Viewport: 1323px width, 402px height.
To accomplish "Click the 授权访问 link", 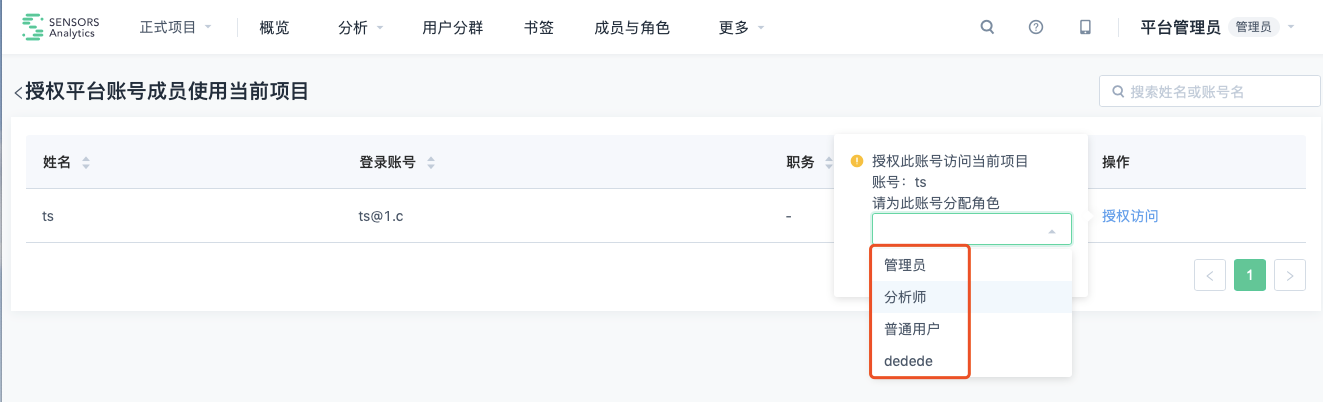I will tap(1130, 215).
